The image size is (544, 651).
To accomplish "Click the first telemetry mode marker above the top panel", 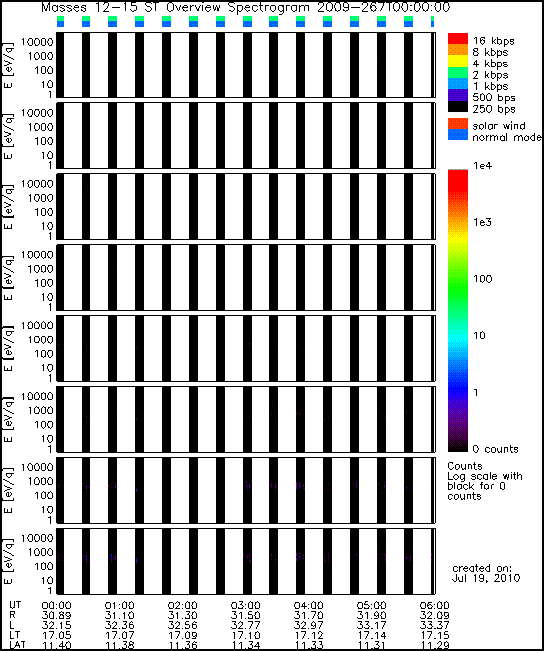I will (x=60, y=22).
